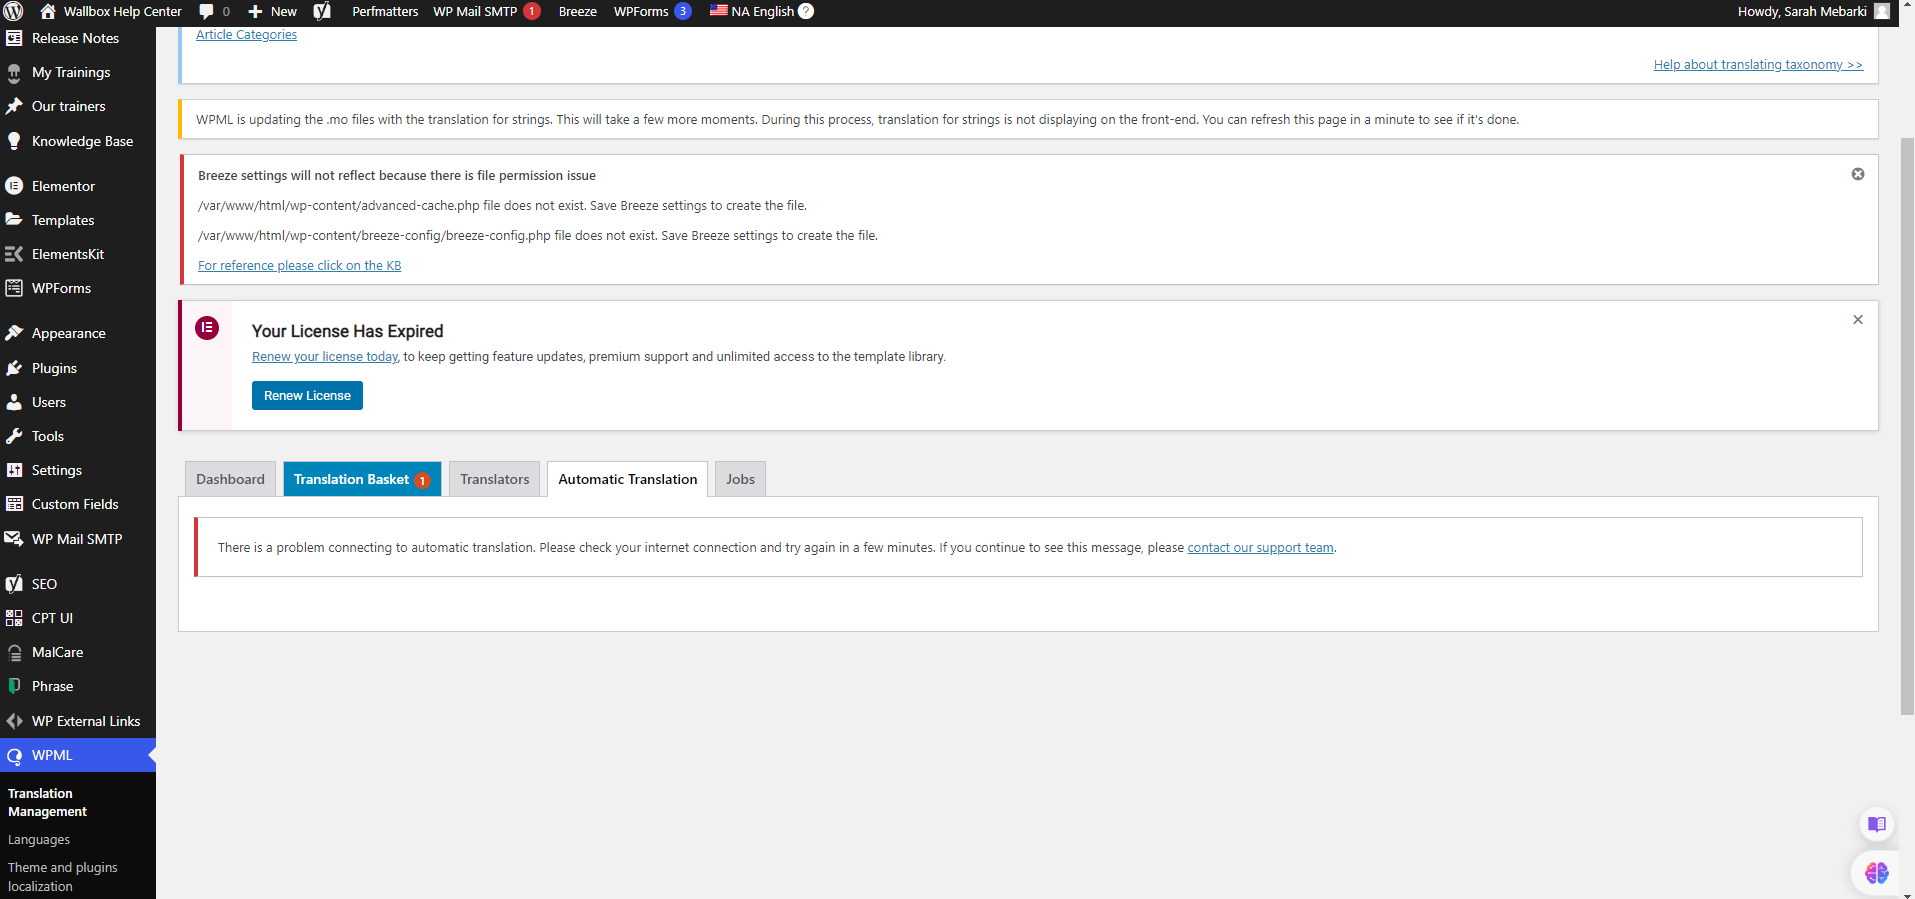Click the Yoast SEO icon in admin bar
Screen dimensions: 1915x899
coord(322,12)
